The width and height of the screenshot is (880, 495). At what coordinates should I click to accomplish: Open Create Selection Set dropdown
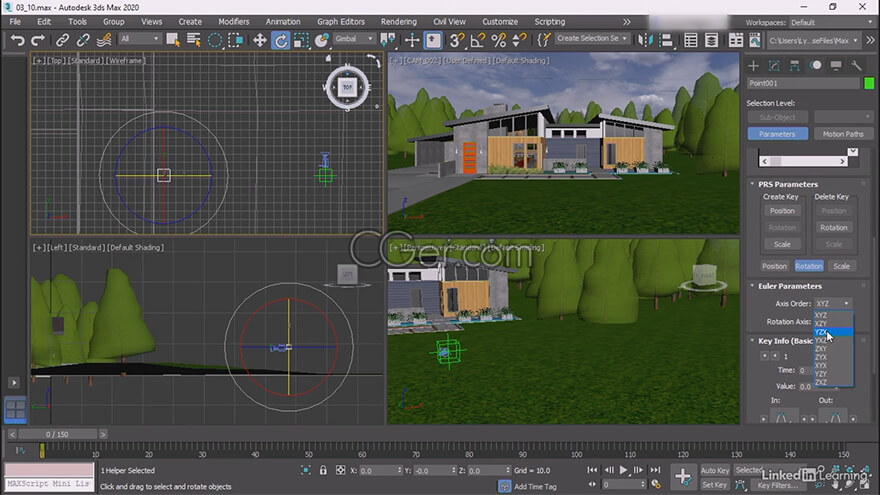click(x=592, y=39)
